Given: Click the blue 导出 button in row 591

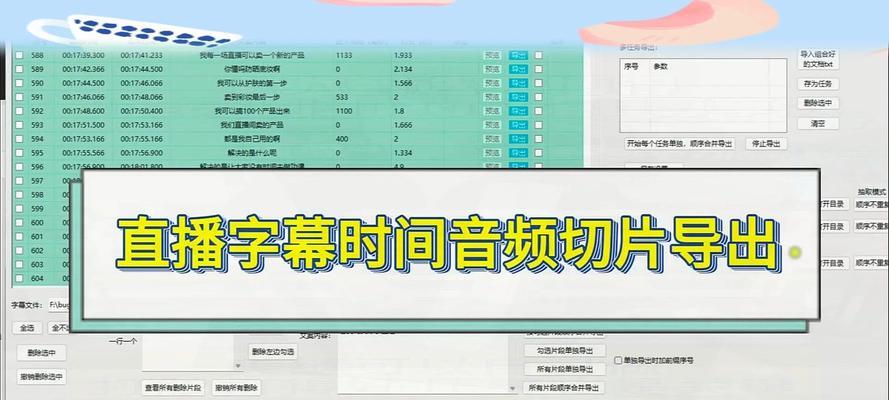Looking at the screenshot, I should point(518,97).
